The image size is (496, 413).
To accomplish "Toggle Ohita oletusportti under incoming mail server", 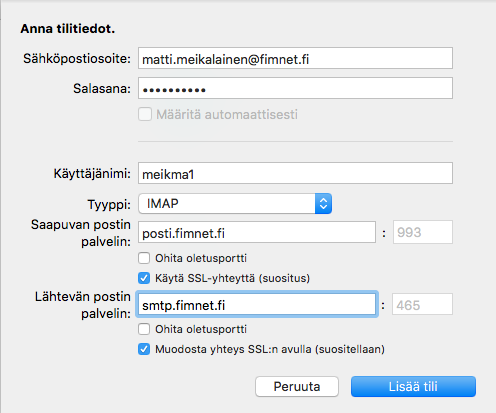I will (144, 258).
